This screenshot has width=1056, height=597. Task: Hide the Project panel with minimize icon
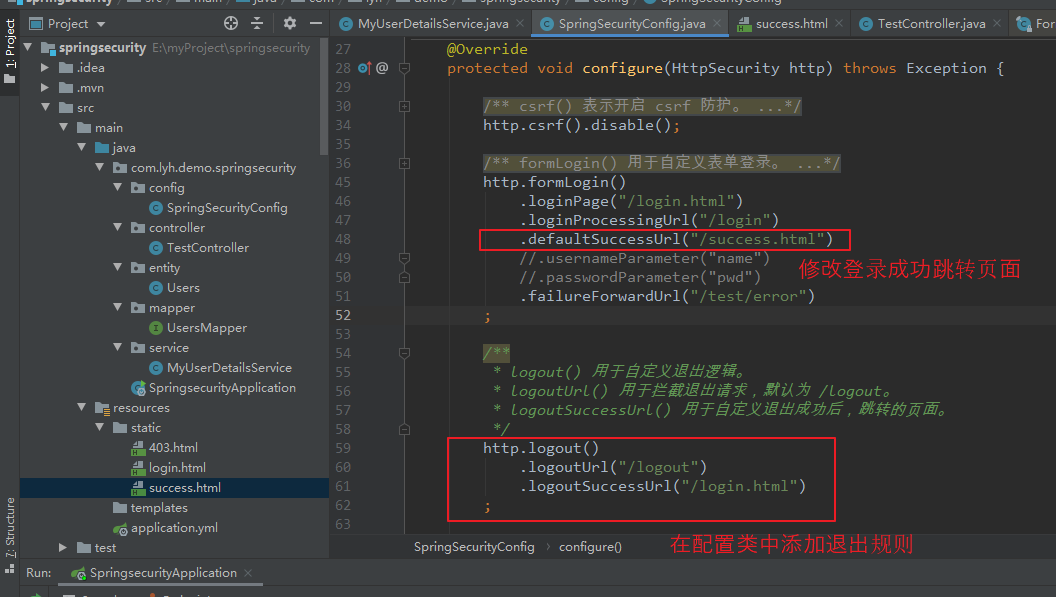[315, 24]
